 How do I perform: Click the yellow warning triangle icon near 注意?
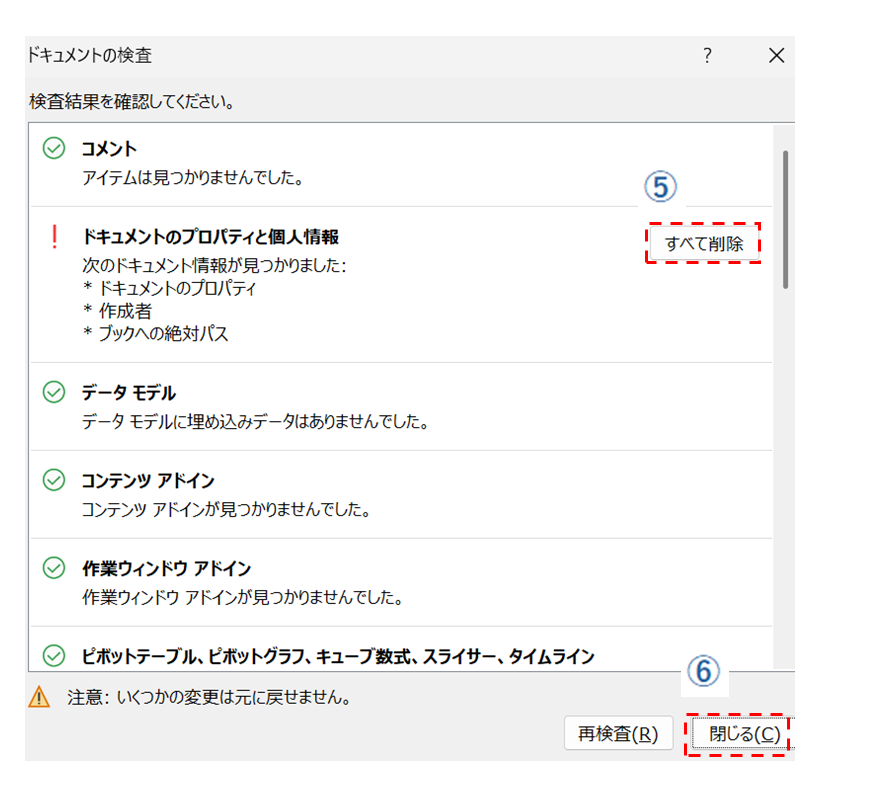[x=39, y=697]
